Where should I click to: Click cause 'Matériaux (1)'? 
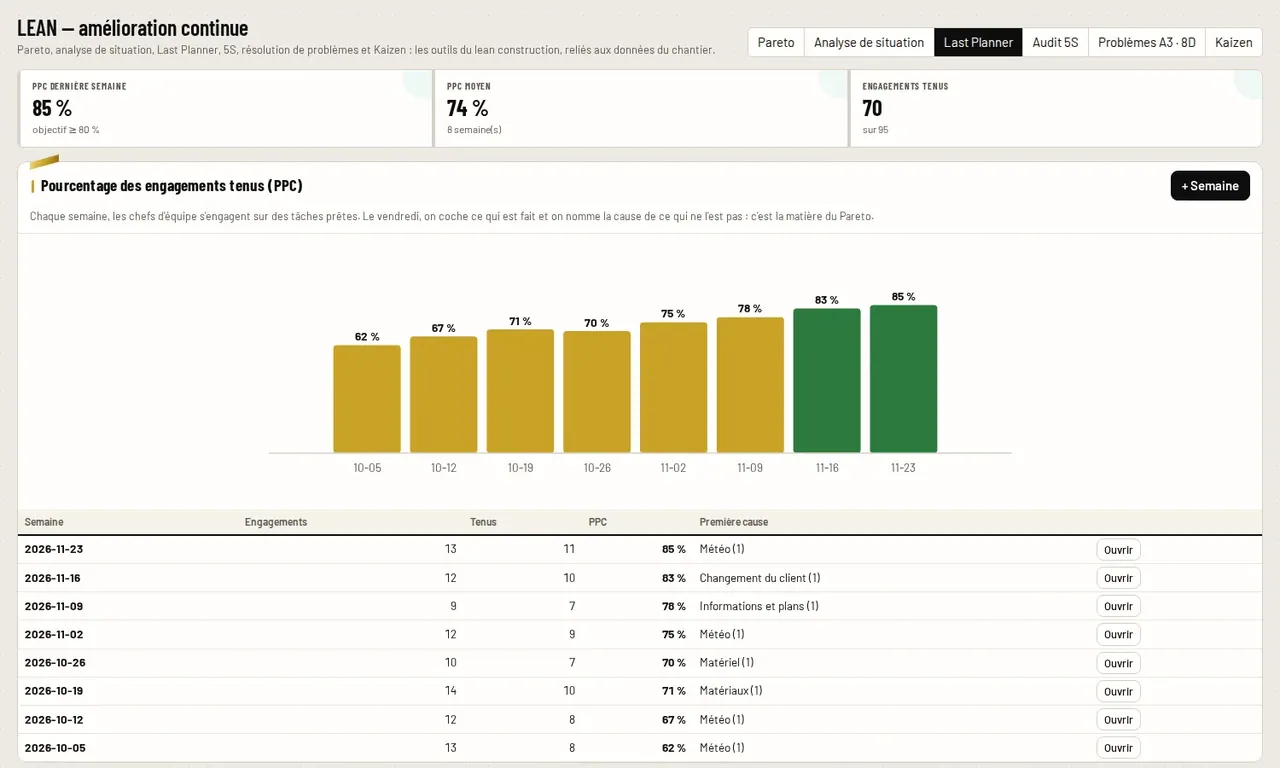click(x=731, y=690)
